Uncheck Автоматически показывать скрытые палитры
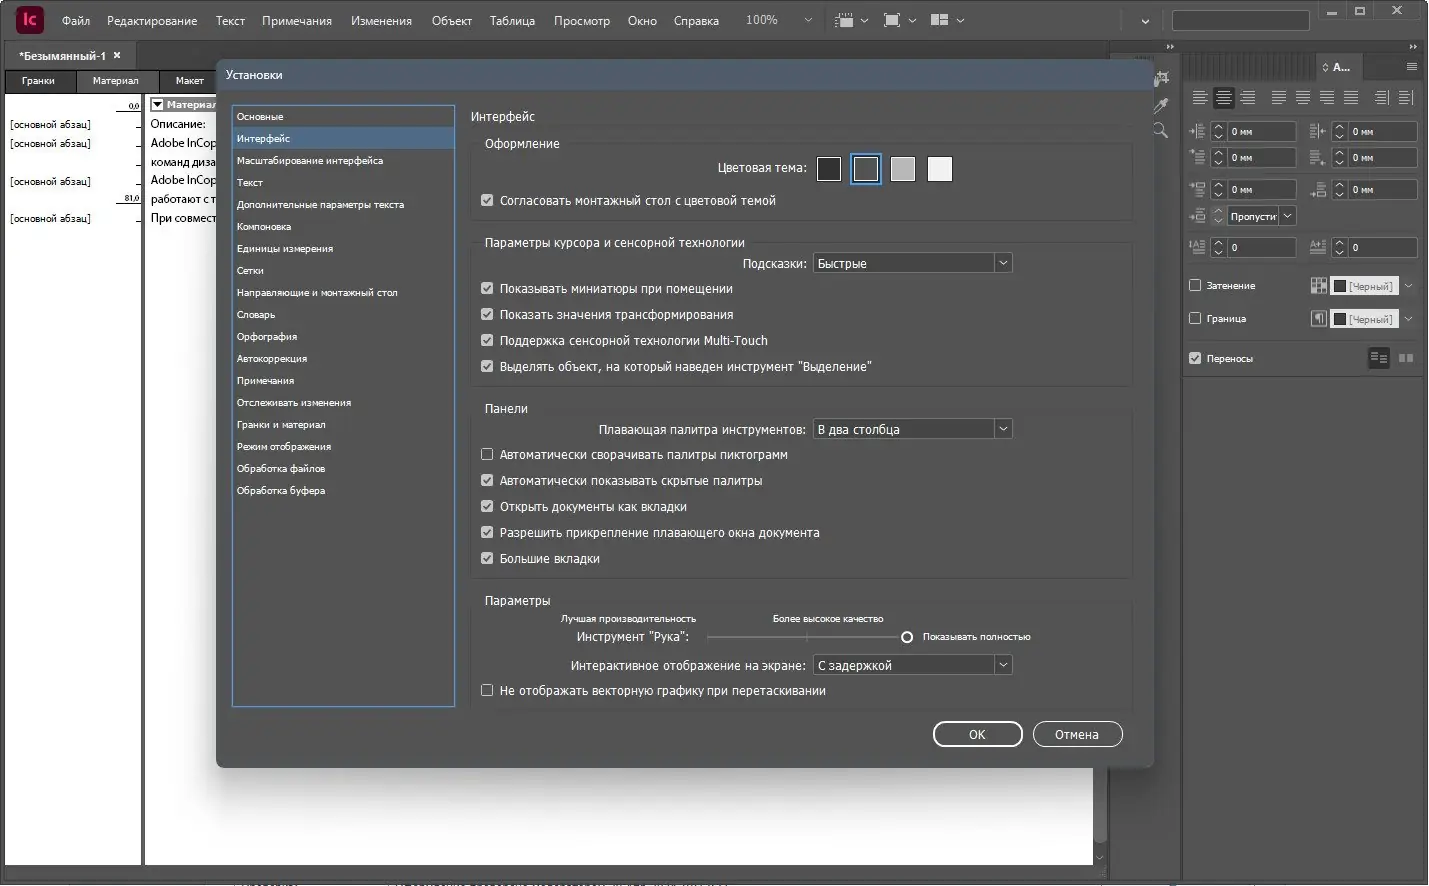The height and width of the screenshot is (886, 1429). tap(487, 481)
